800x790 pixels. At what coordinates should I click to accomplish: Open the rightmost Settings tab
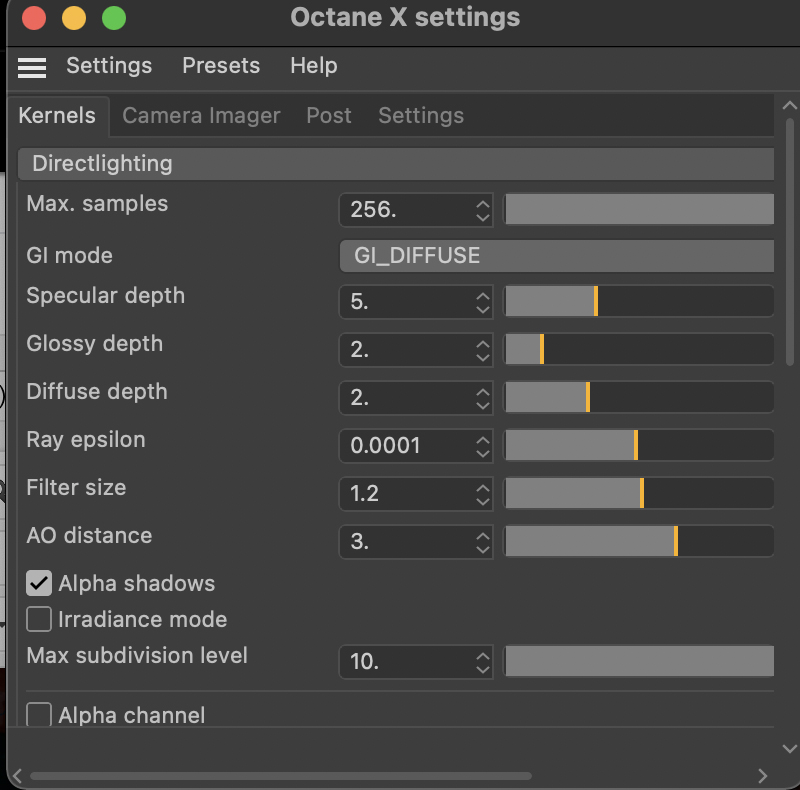pos(421,116)
